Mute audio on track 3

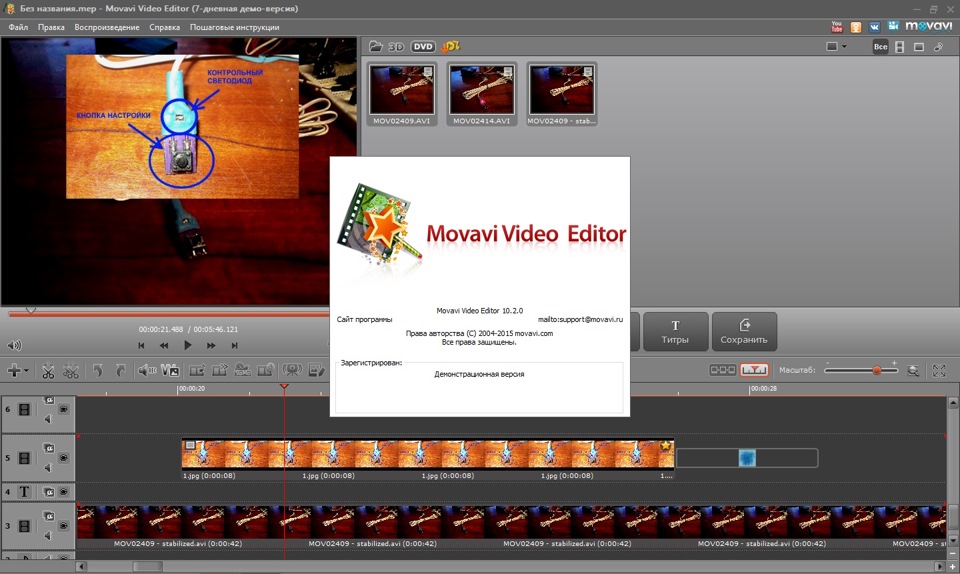[x=48, y=536]
